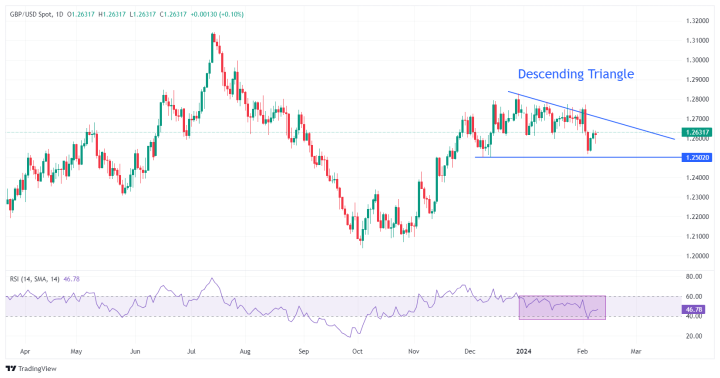720x378 pixels.
Task: Select the 1D interval label
Action: click(x=59, y=14)
